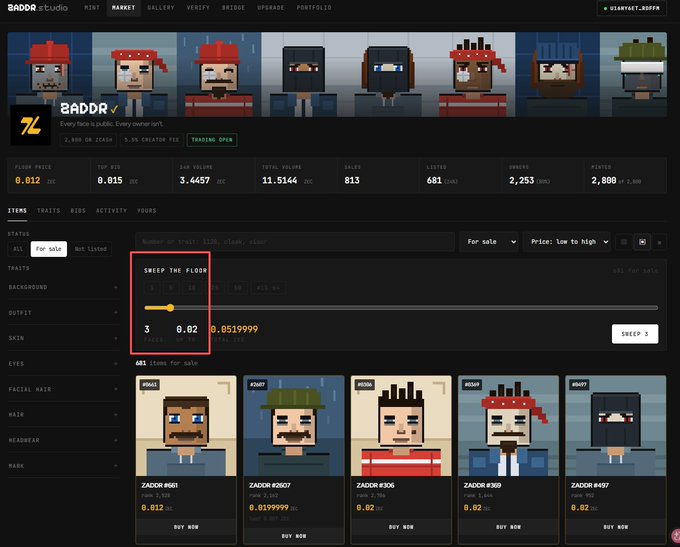The height and width of the screenshot is (547, 680).
Task: Focus the number or trait search field
Action: [295, 242]
